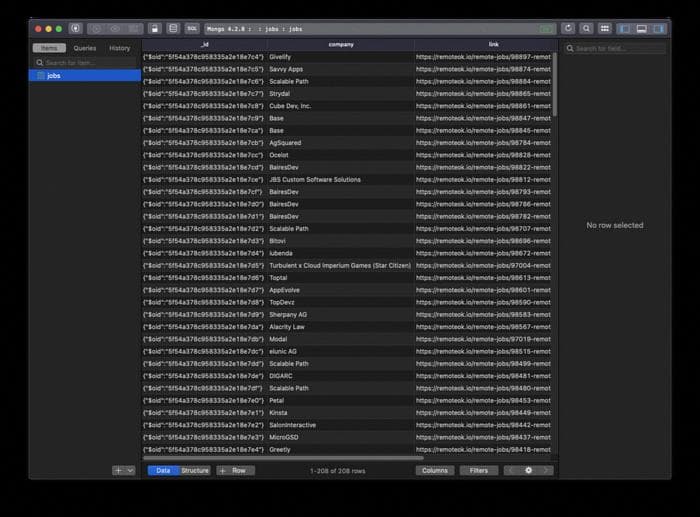Click the add Row button
Image resolution: width=700 pixels, height=517 pixels.
[x=235, y=471]
